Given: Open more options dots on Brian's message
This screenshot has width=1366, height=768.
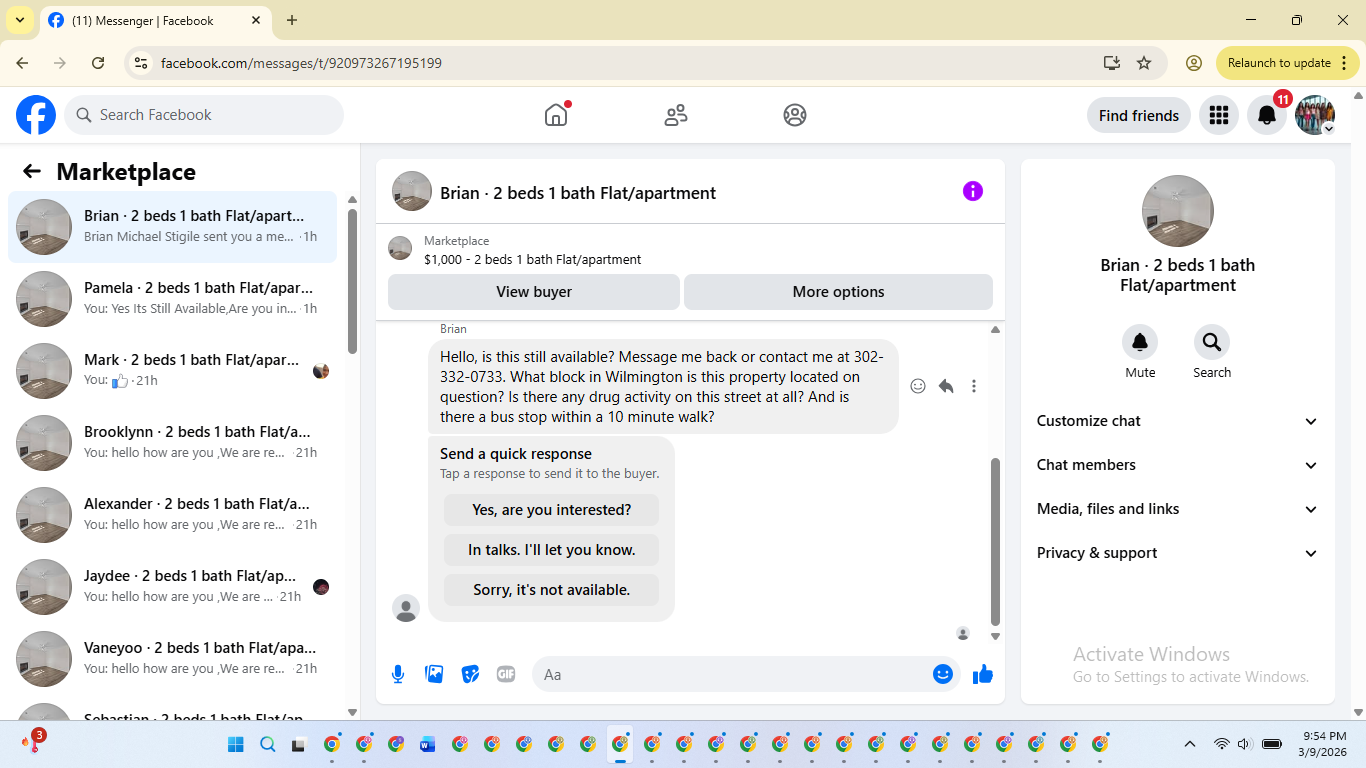Looking at the screenshot, I should (974, 386).
